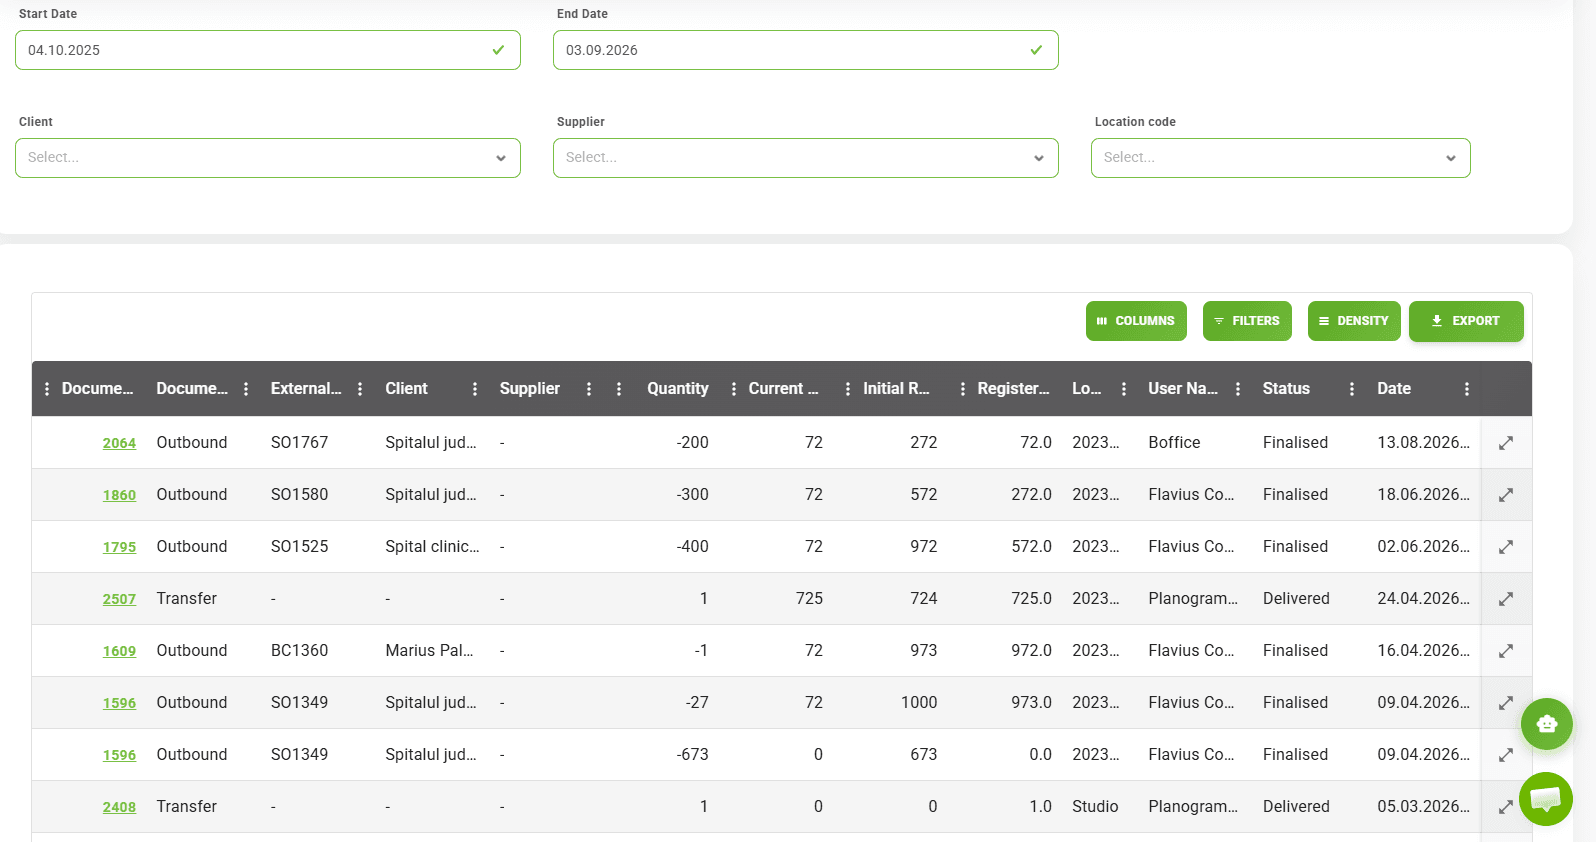Open document link 1795
The width and height of the screenshot is (1596, 842).
click(119, 547)
